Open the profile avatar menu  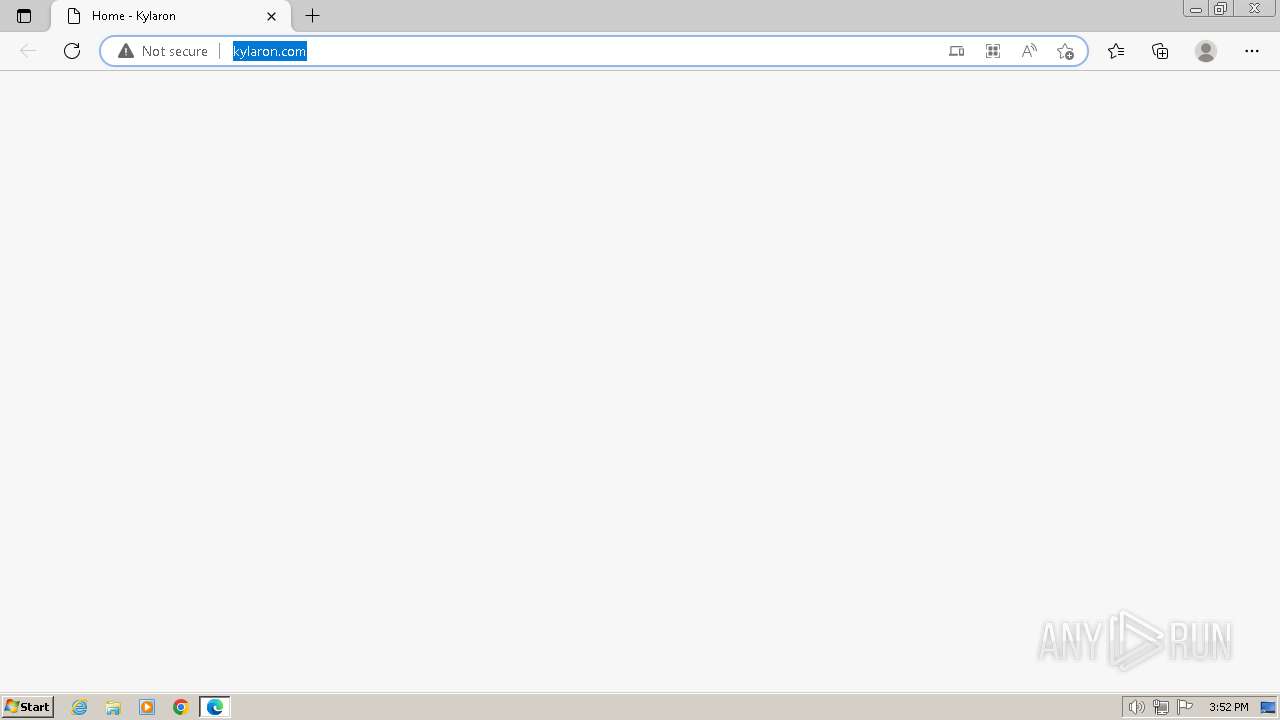[x=1206, y=51]
